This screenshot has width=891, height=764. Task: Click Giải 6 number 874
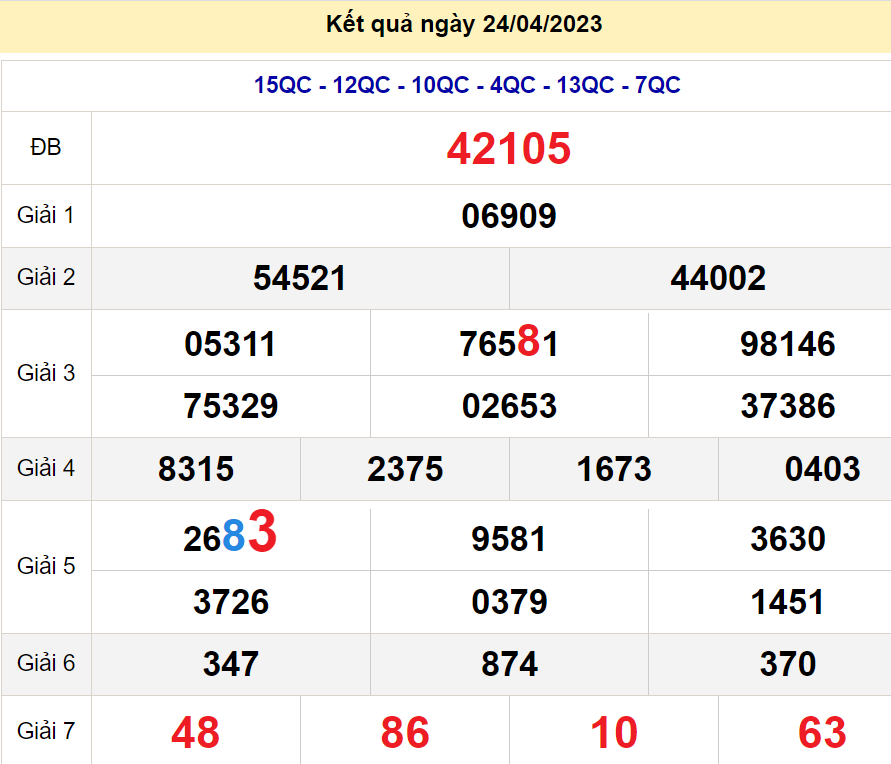click(x=509, y=664)
